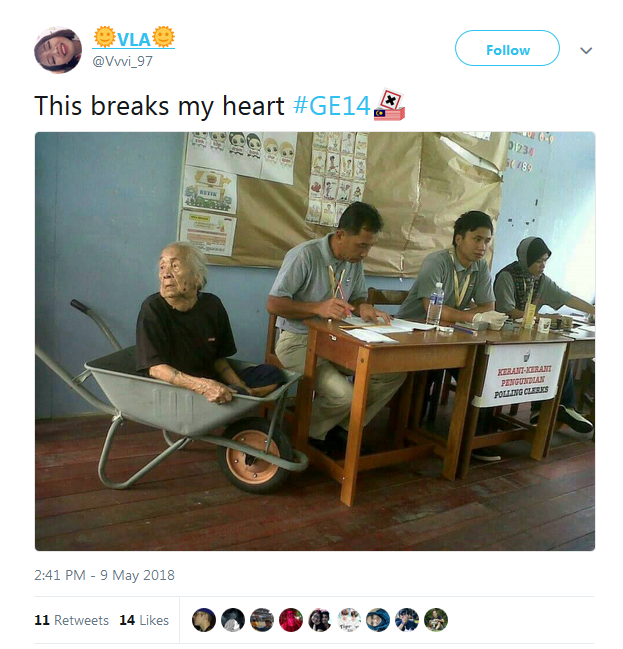
Task: Click the fifth liker avatar
Action: (320, 620)
